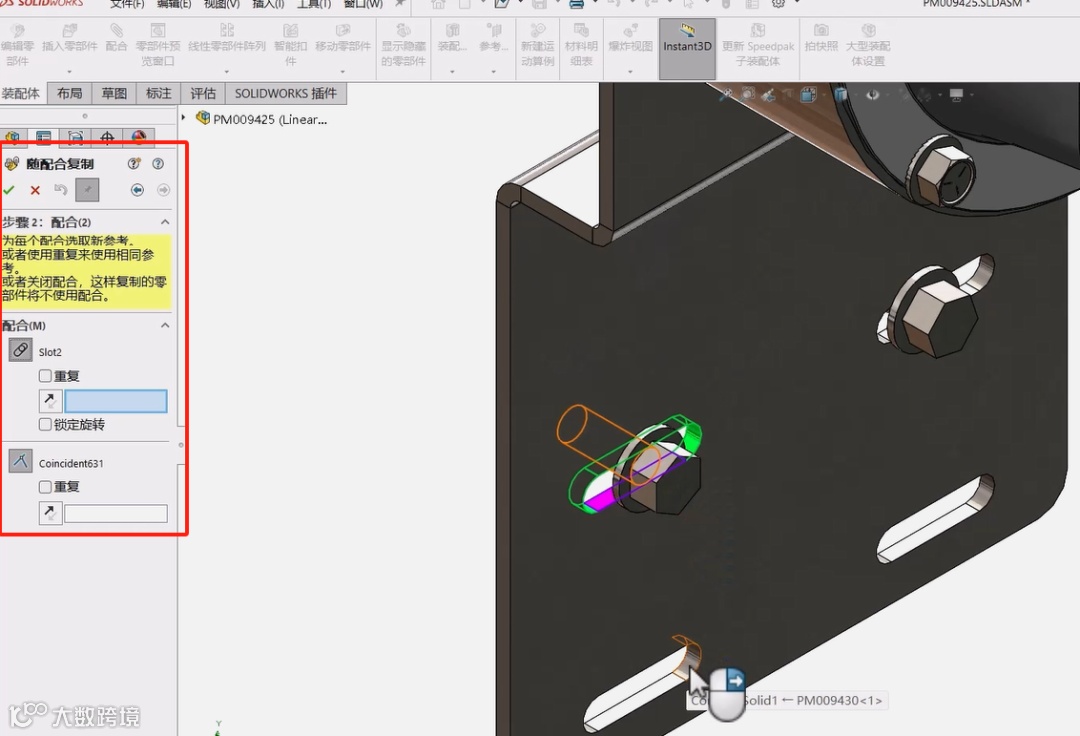
Task: Flip mate alignment for Slot2
Action: coord(50,401)
